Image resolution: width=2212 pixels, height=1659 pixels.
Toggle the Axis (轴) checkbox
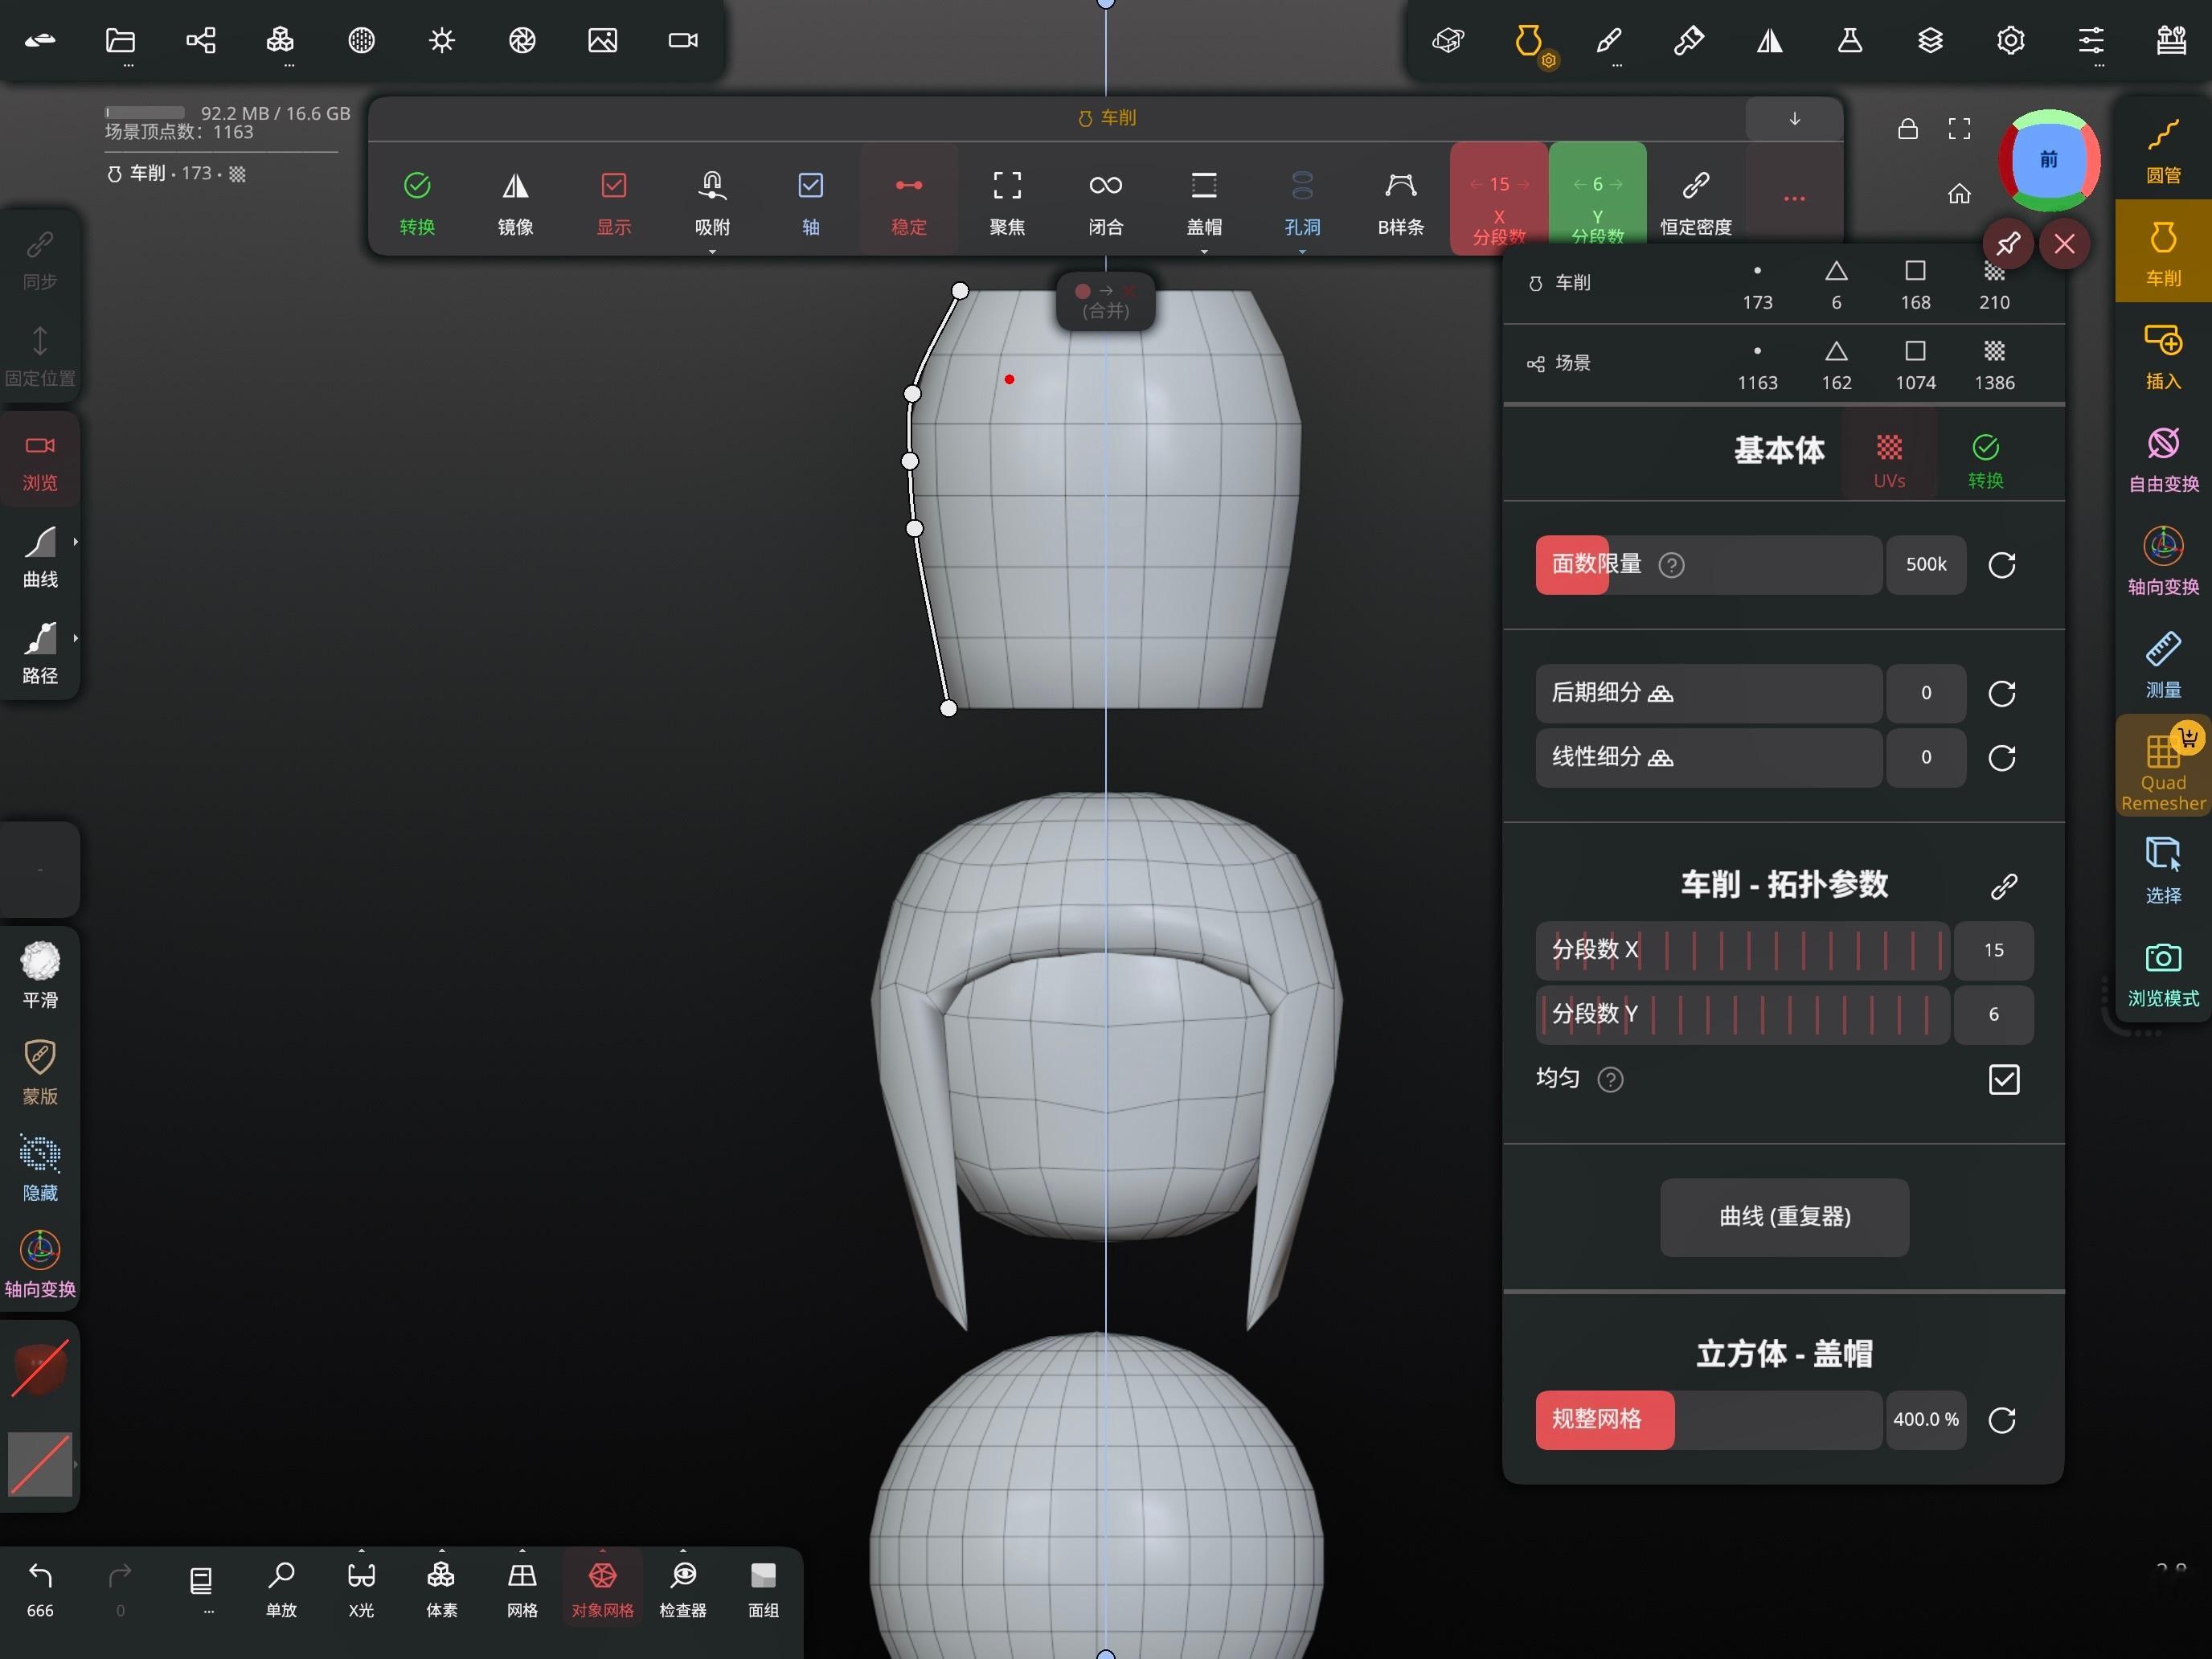click(x=811, y=202)
